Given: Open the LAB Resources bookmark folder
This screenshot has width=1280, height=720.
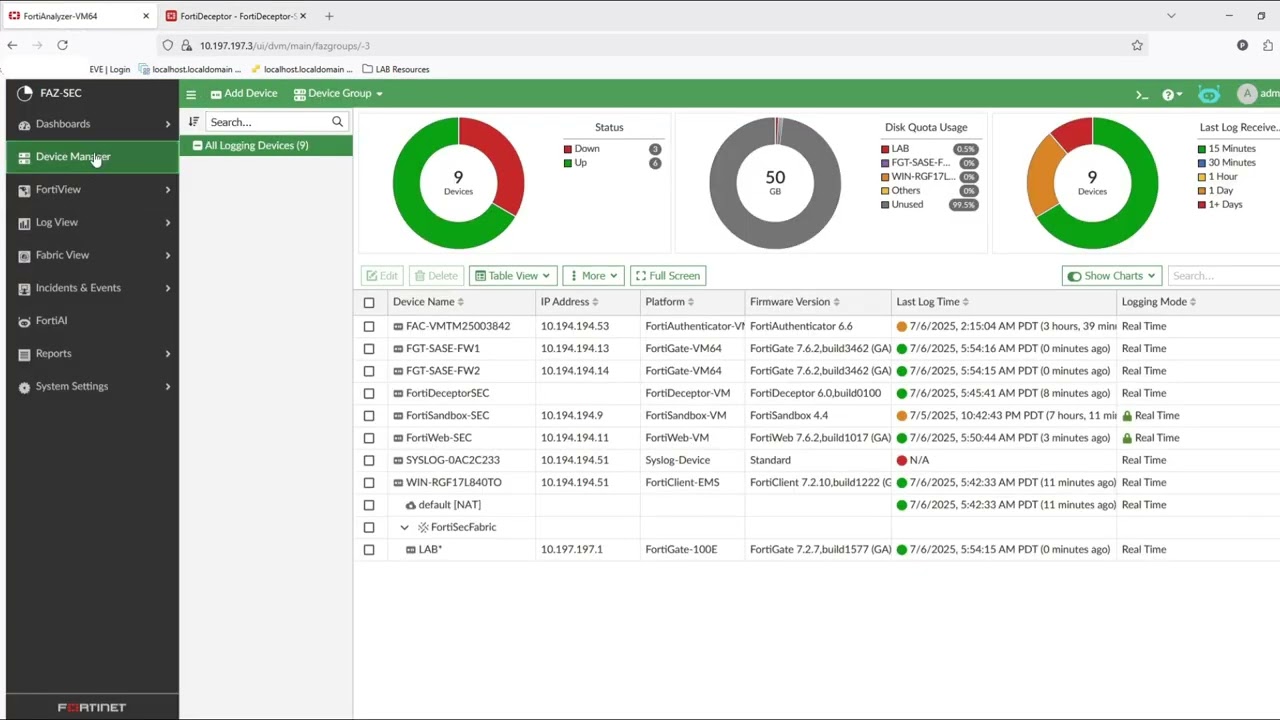Looking at the screenshot, I should [x=396, y=70].
